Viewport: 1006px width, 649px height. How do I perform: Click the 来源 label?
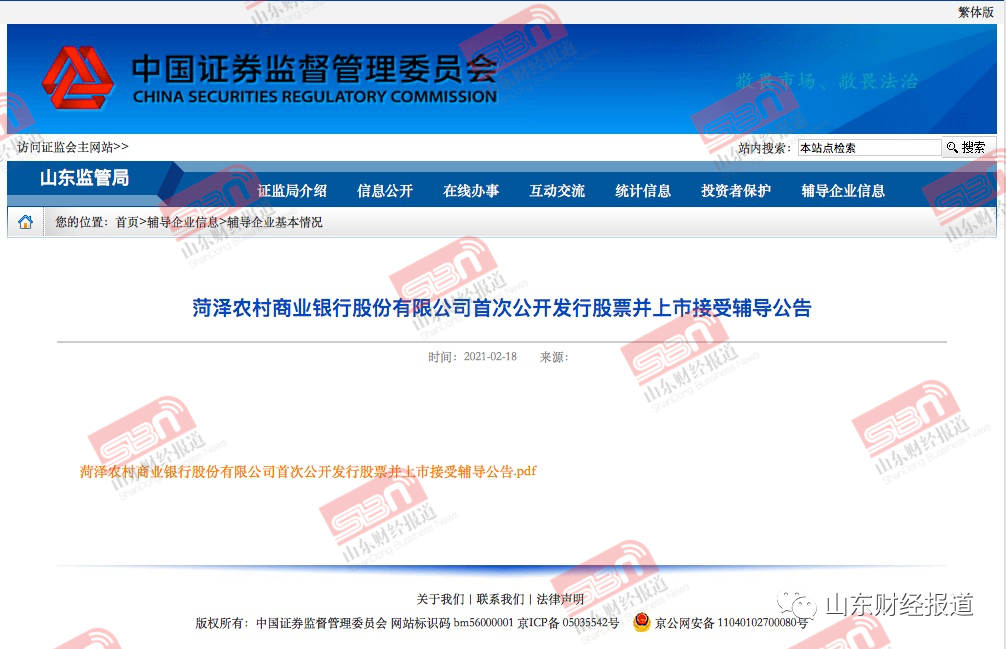[x=554, y=357]
